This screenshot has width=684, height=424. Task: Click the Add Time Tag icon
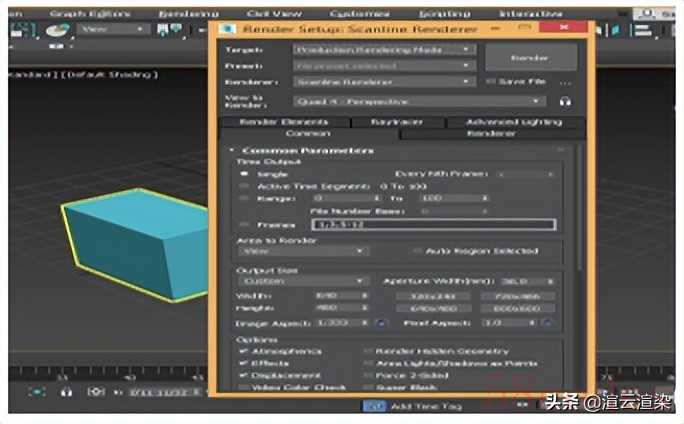point(373,406)
